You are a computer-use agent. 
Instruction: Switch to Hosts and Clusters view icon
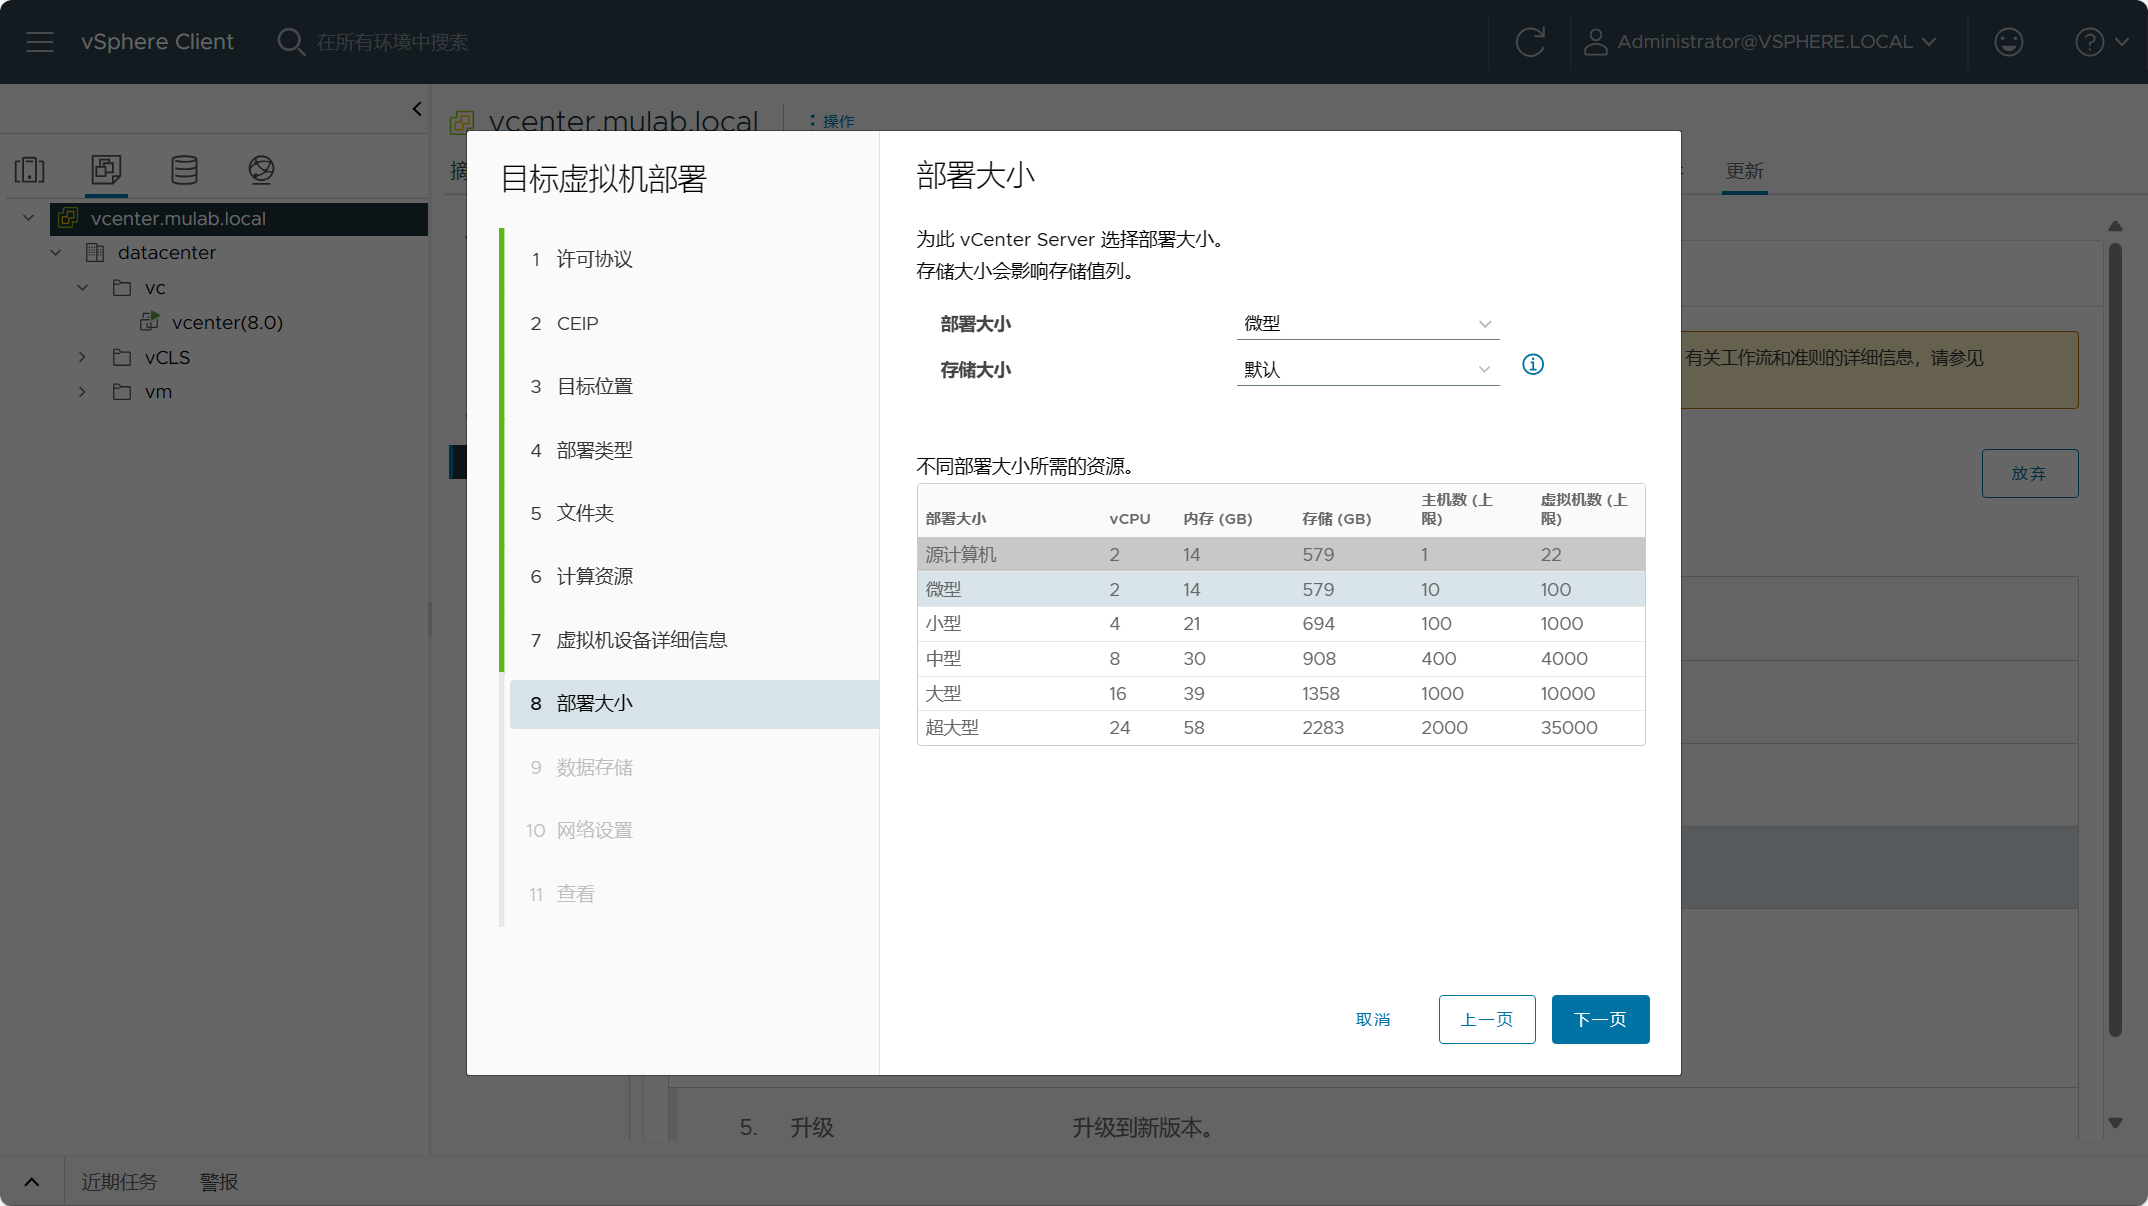pyautogui.click(x=30, y=170)
